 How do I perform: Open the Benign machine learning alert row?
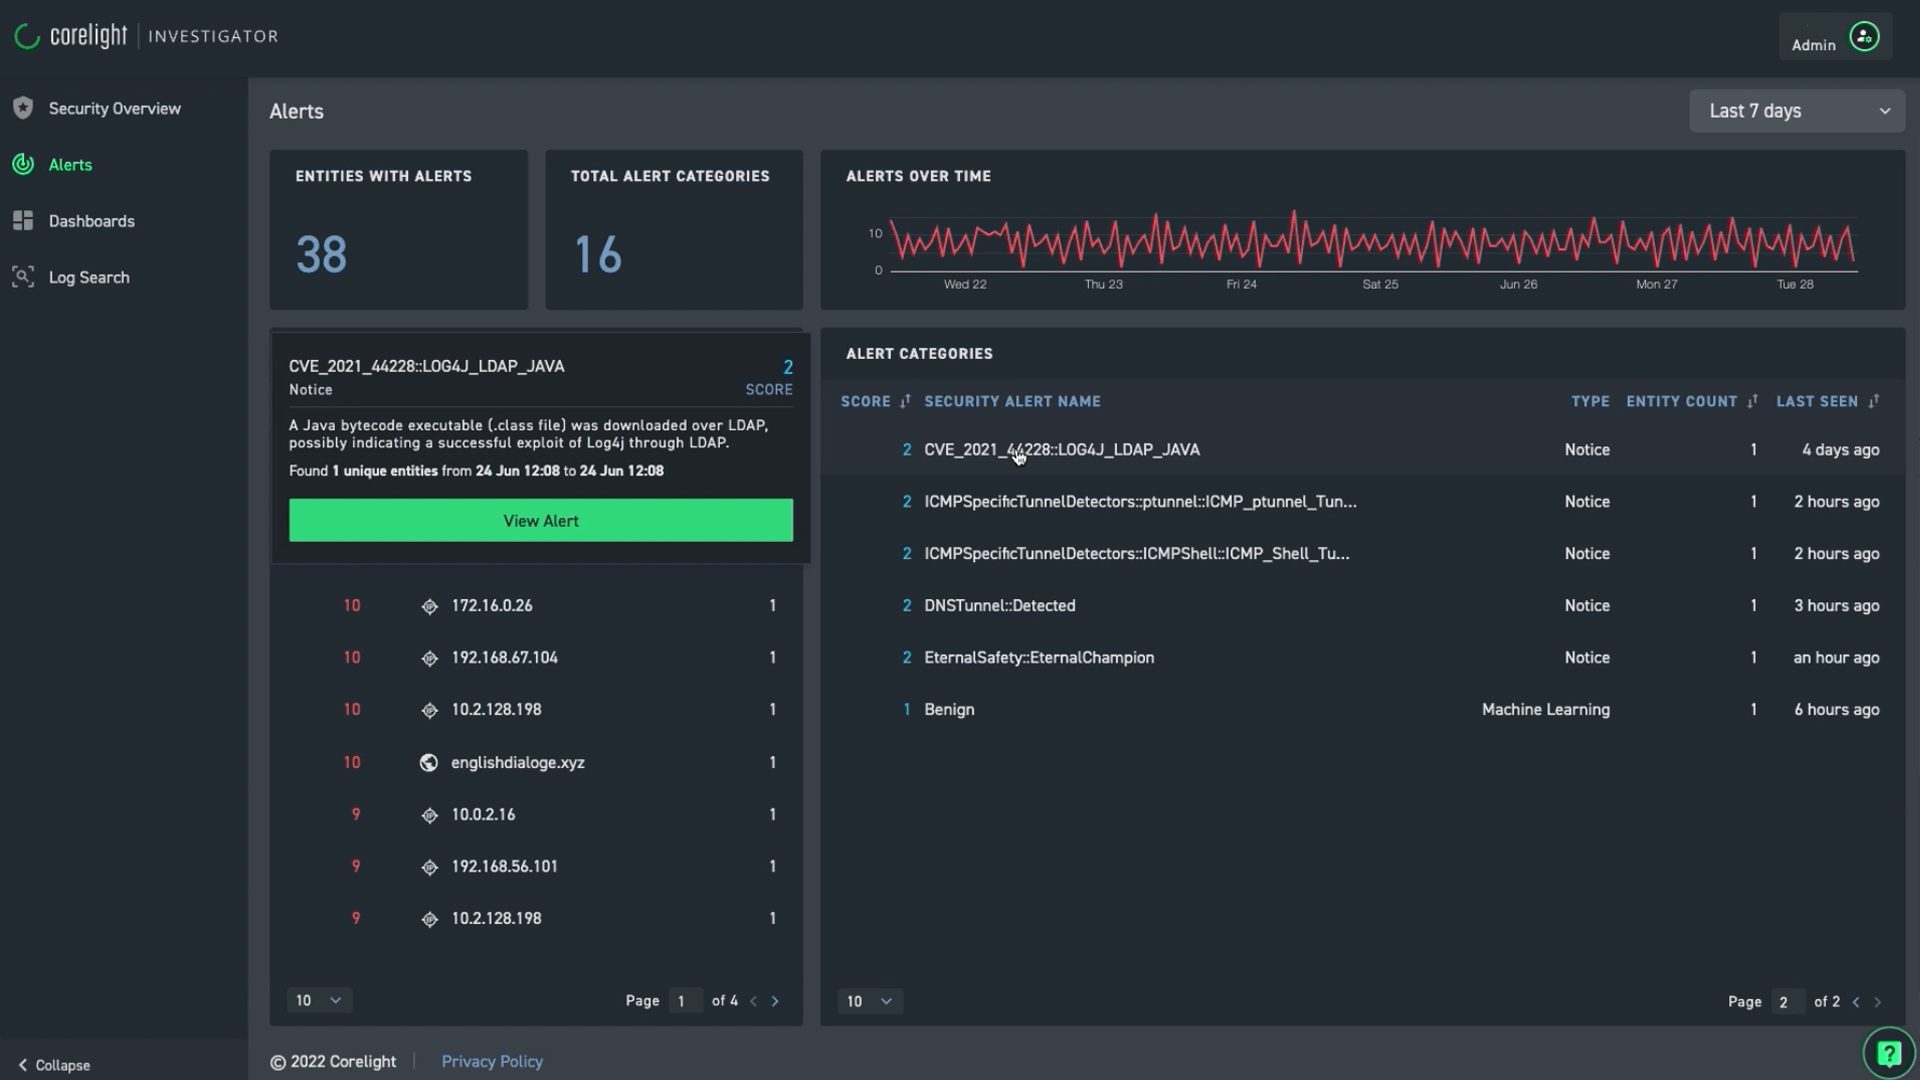point(1362,710)
